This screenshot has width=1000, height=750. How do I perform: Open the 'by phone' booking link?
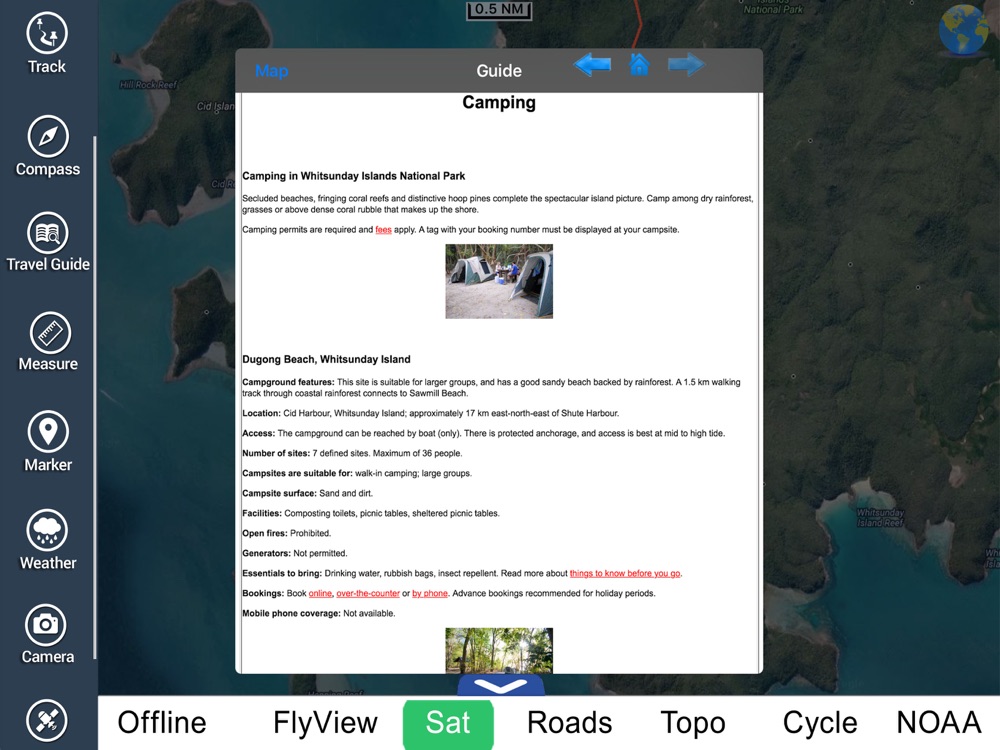pyautogui.click(x=430, y=593)
